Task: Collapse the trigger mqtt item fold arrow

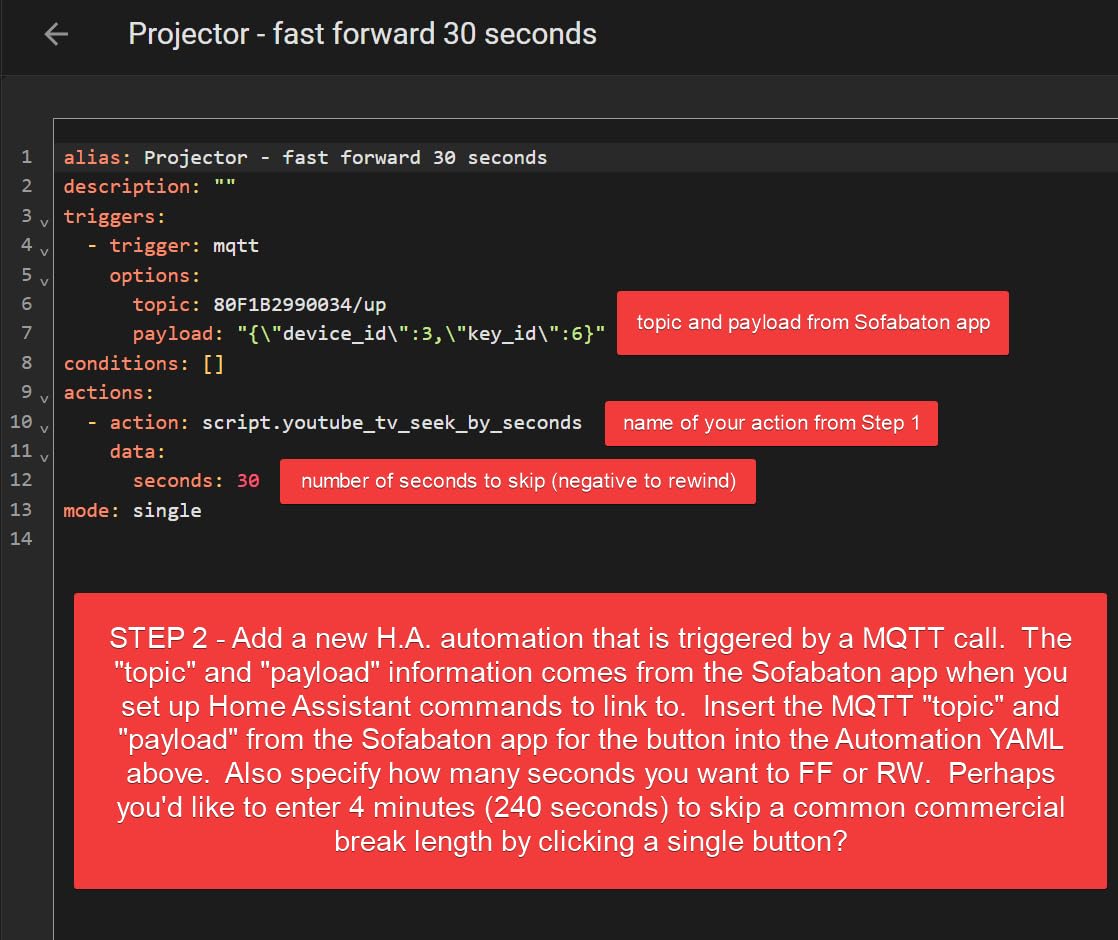Action: 44,248
